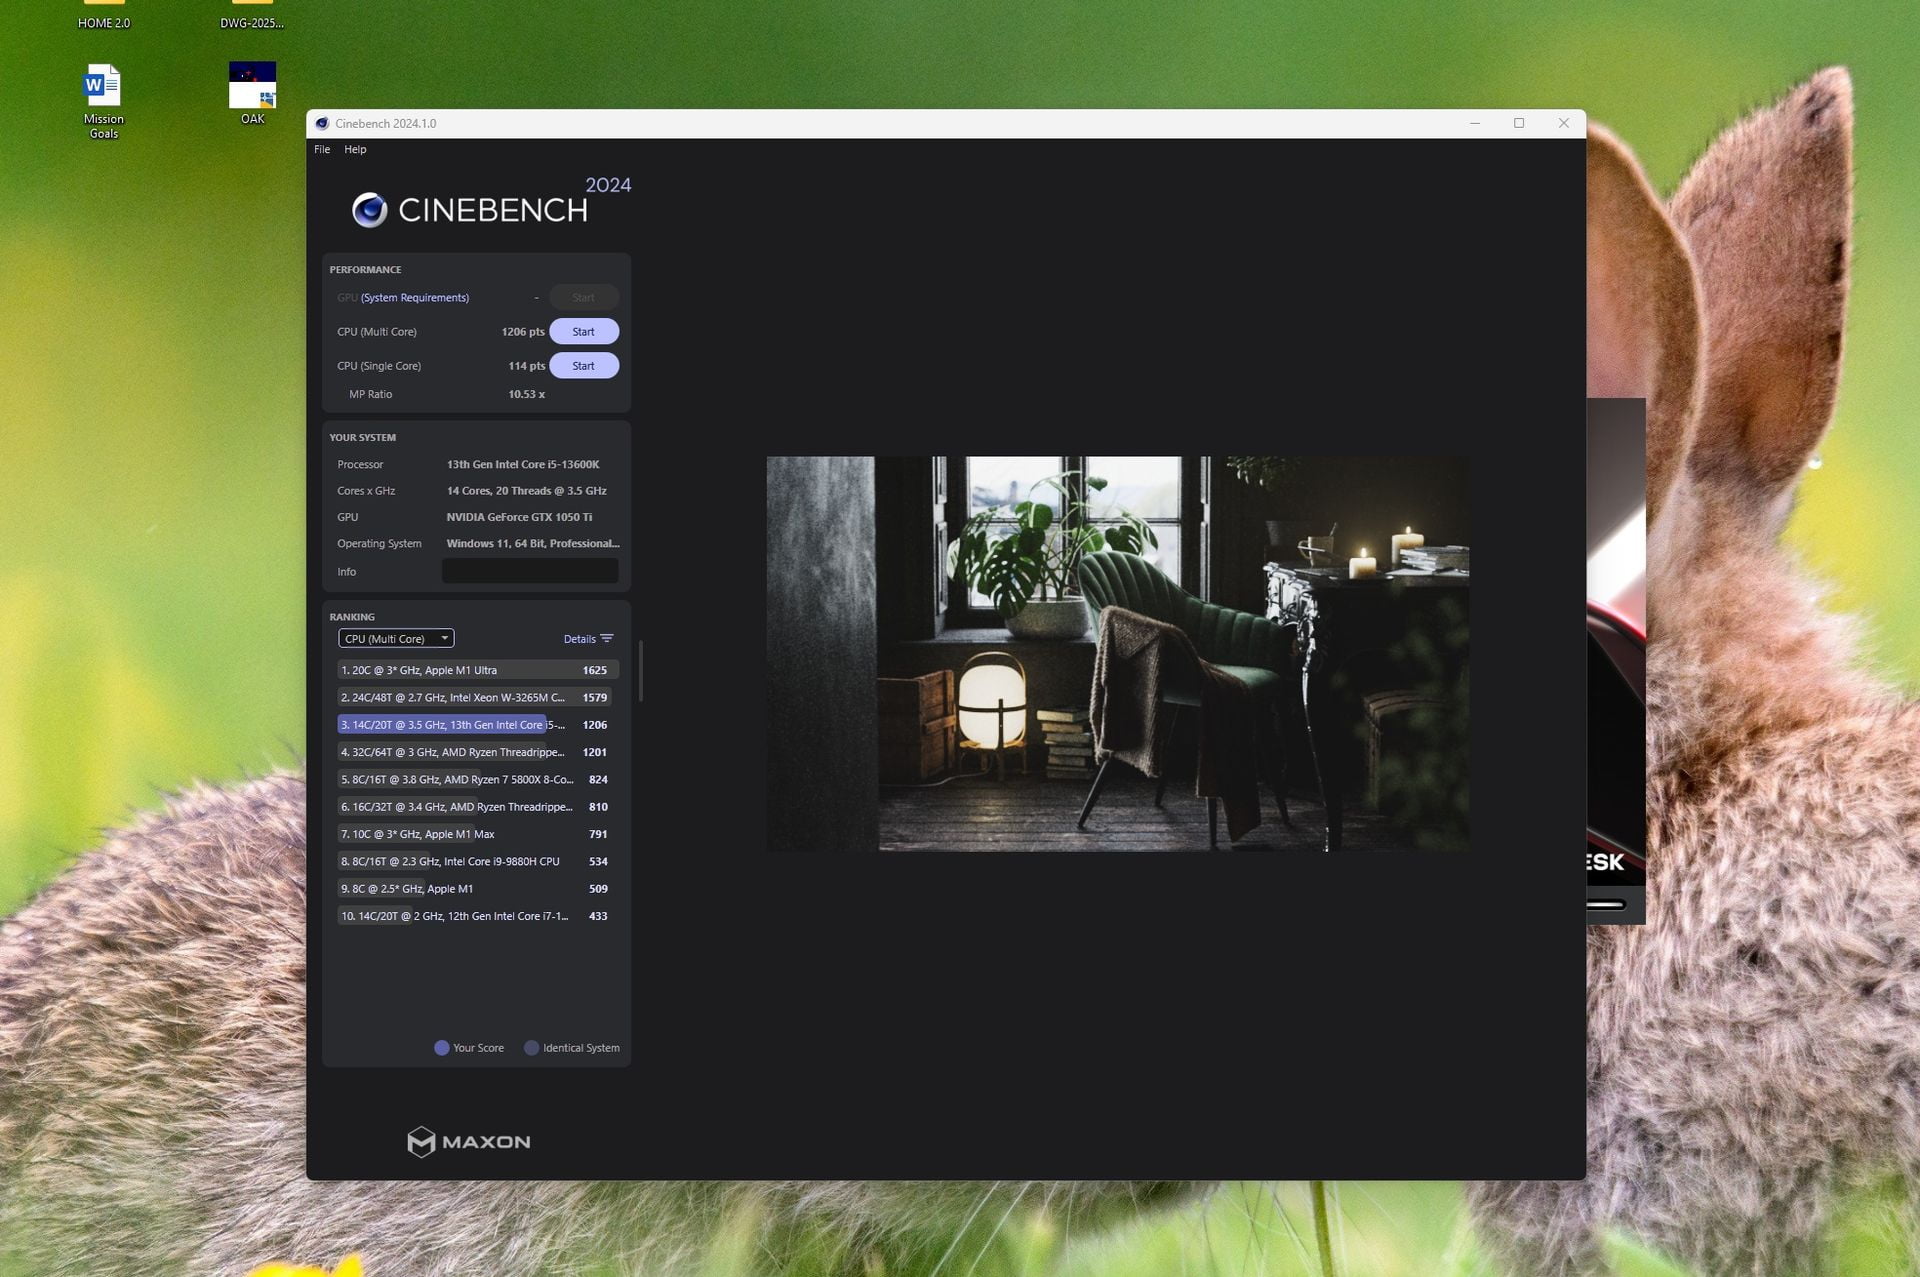Click the Identical System legend dot

pos(532,1048)
